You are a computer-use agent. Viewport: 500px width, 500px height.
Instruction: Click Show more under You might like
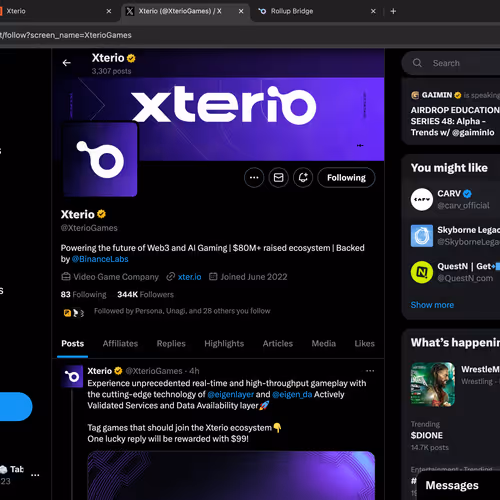pyautogui.click(x=432, y=305)
